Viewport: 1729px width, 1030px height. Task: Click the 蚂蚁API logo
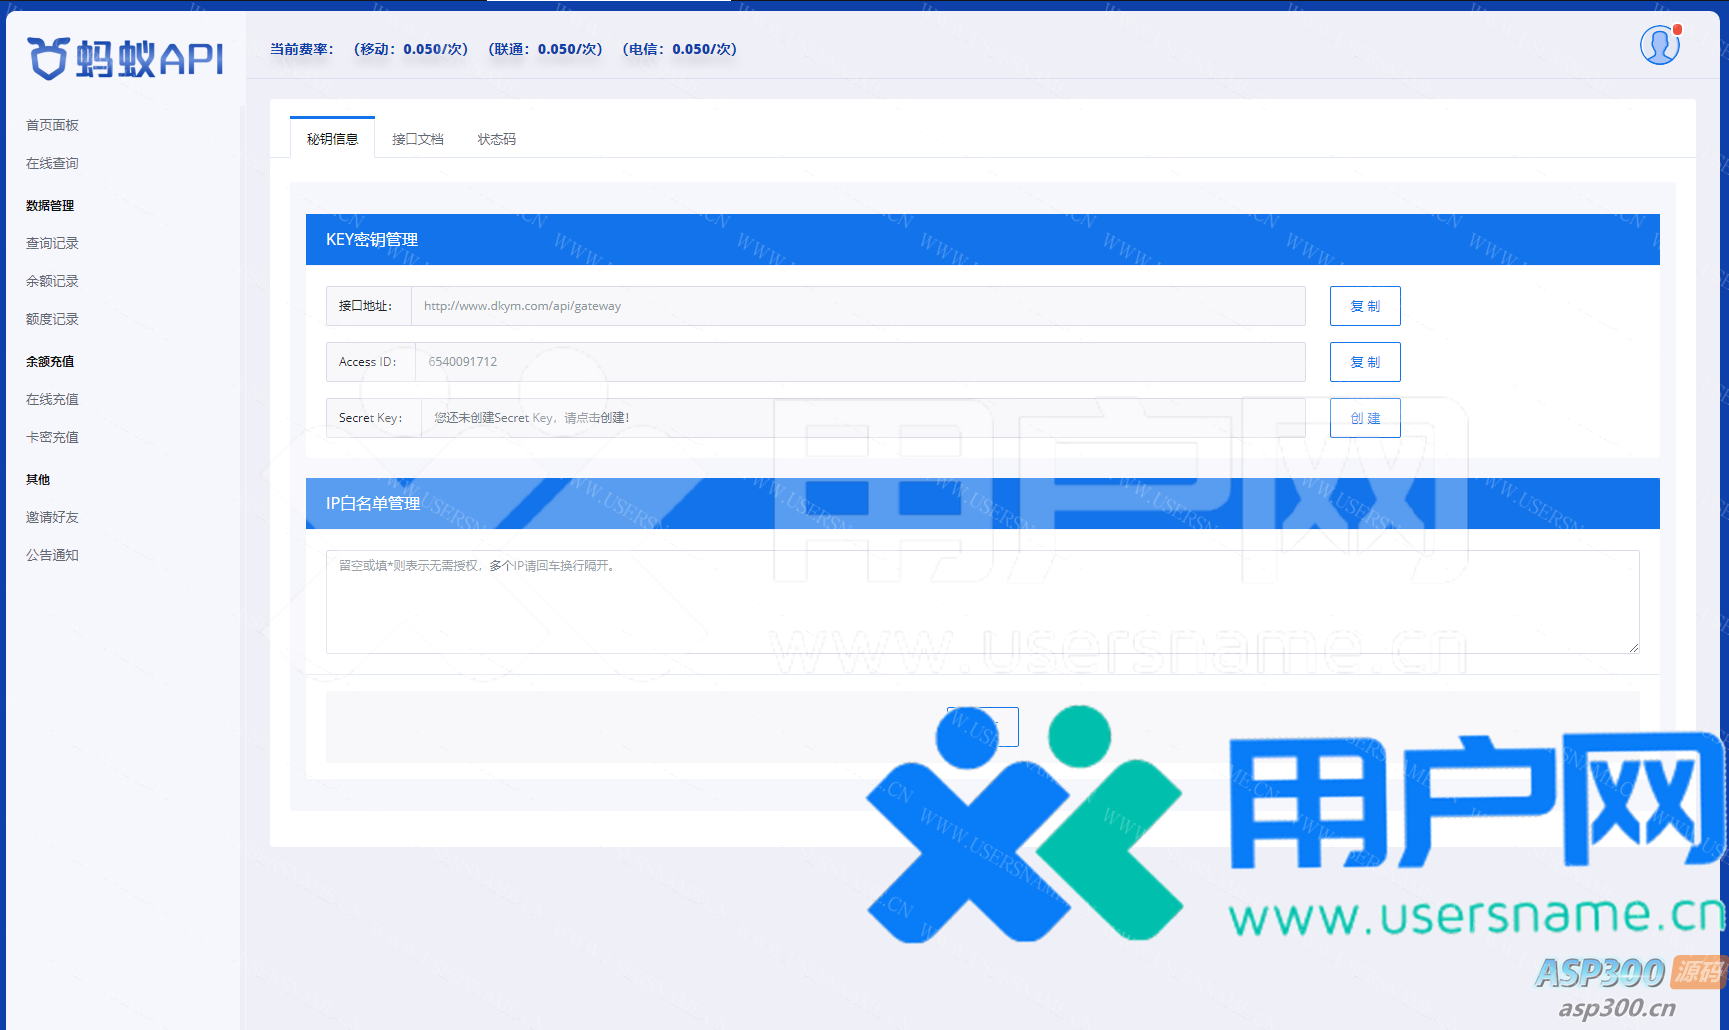[x=125, y=59]
